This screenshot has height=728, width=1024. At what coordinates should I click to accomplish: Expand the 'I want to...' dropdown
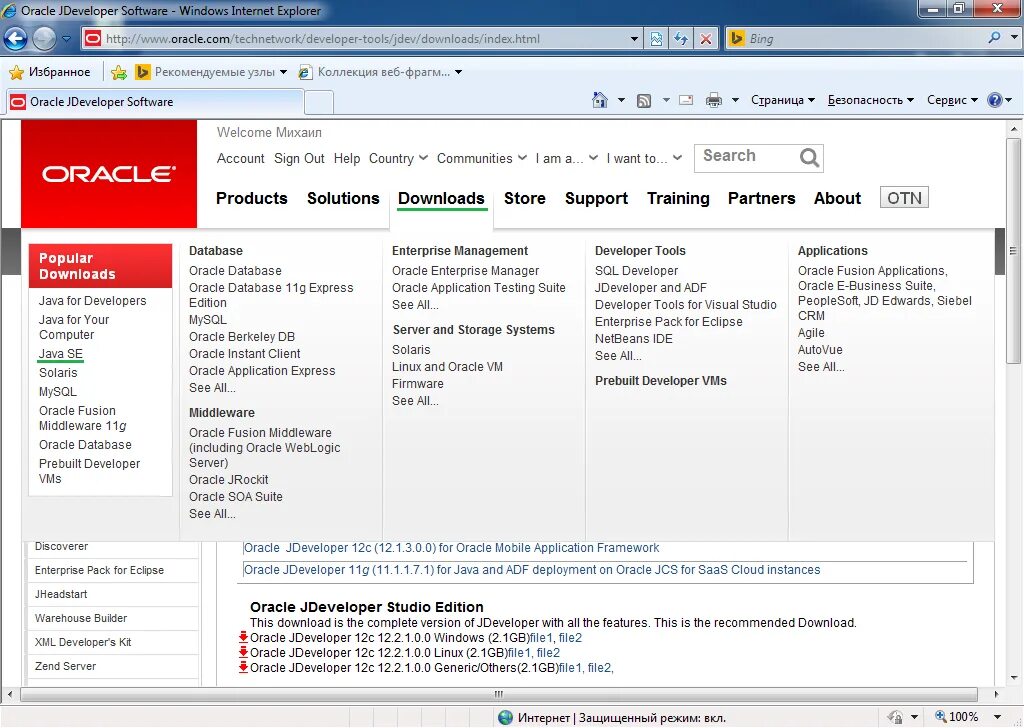(677, 158)
